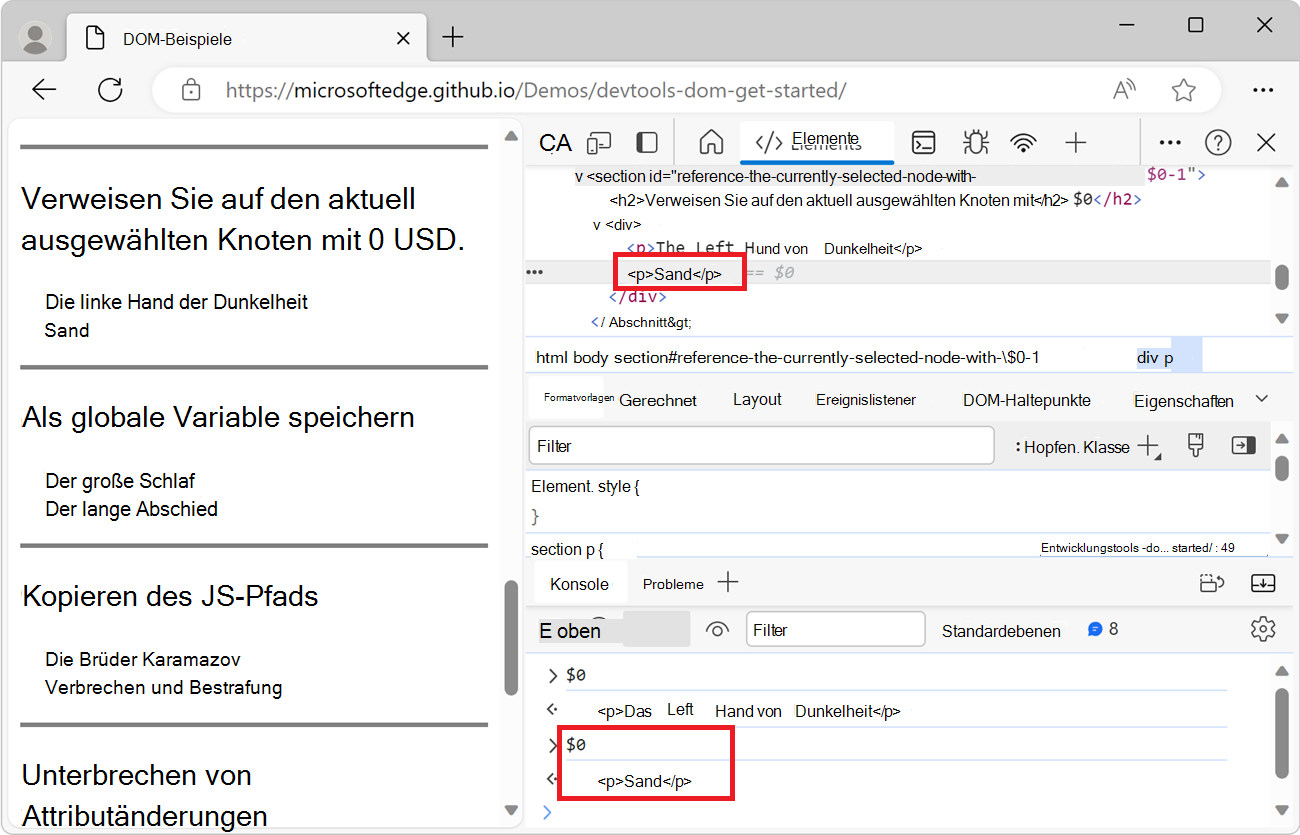Open the DevTools home panel icon
The image size is (1300, 835).
tap(711, 142)
